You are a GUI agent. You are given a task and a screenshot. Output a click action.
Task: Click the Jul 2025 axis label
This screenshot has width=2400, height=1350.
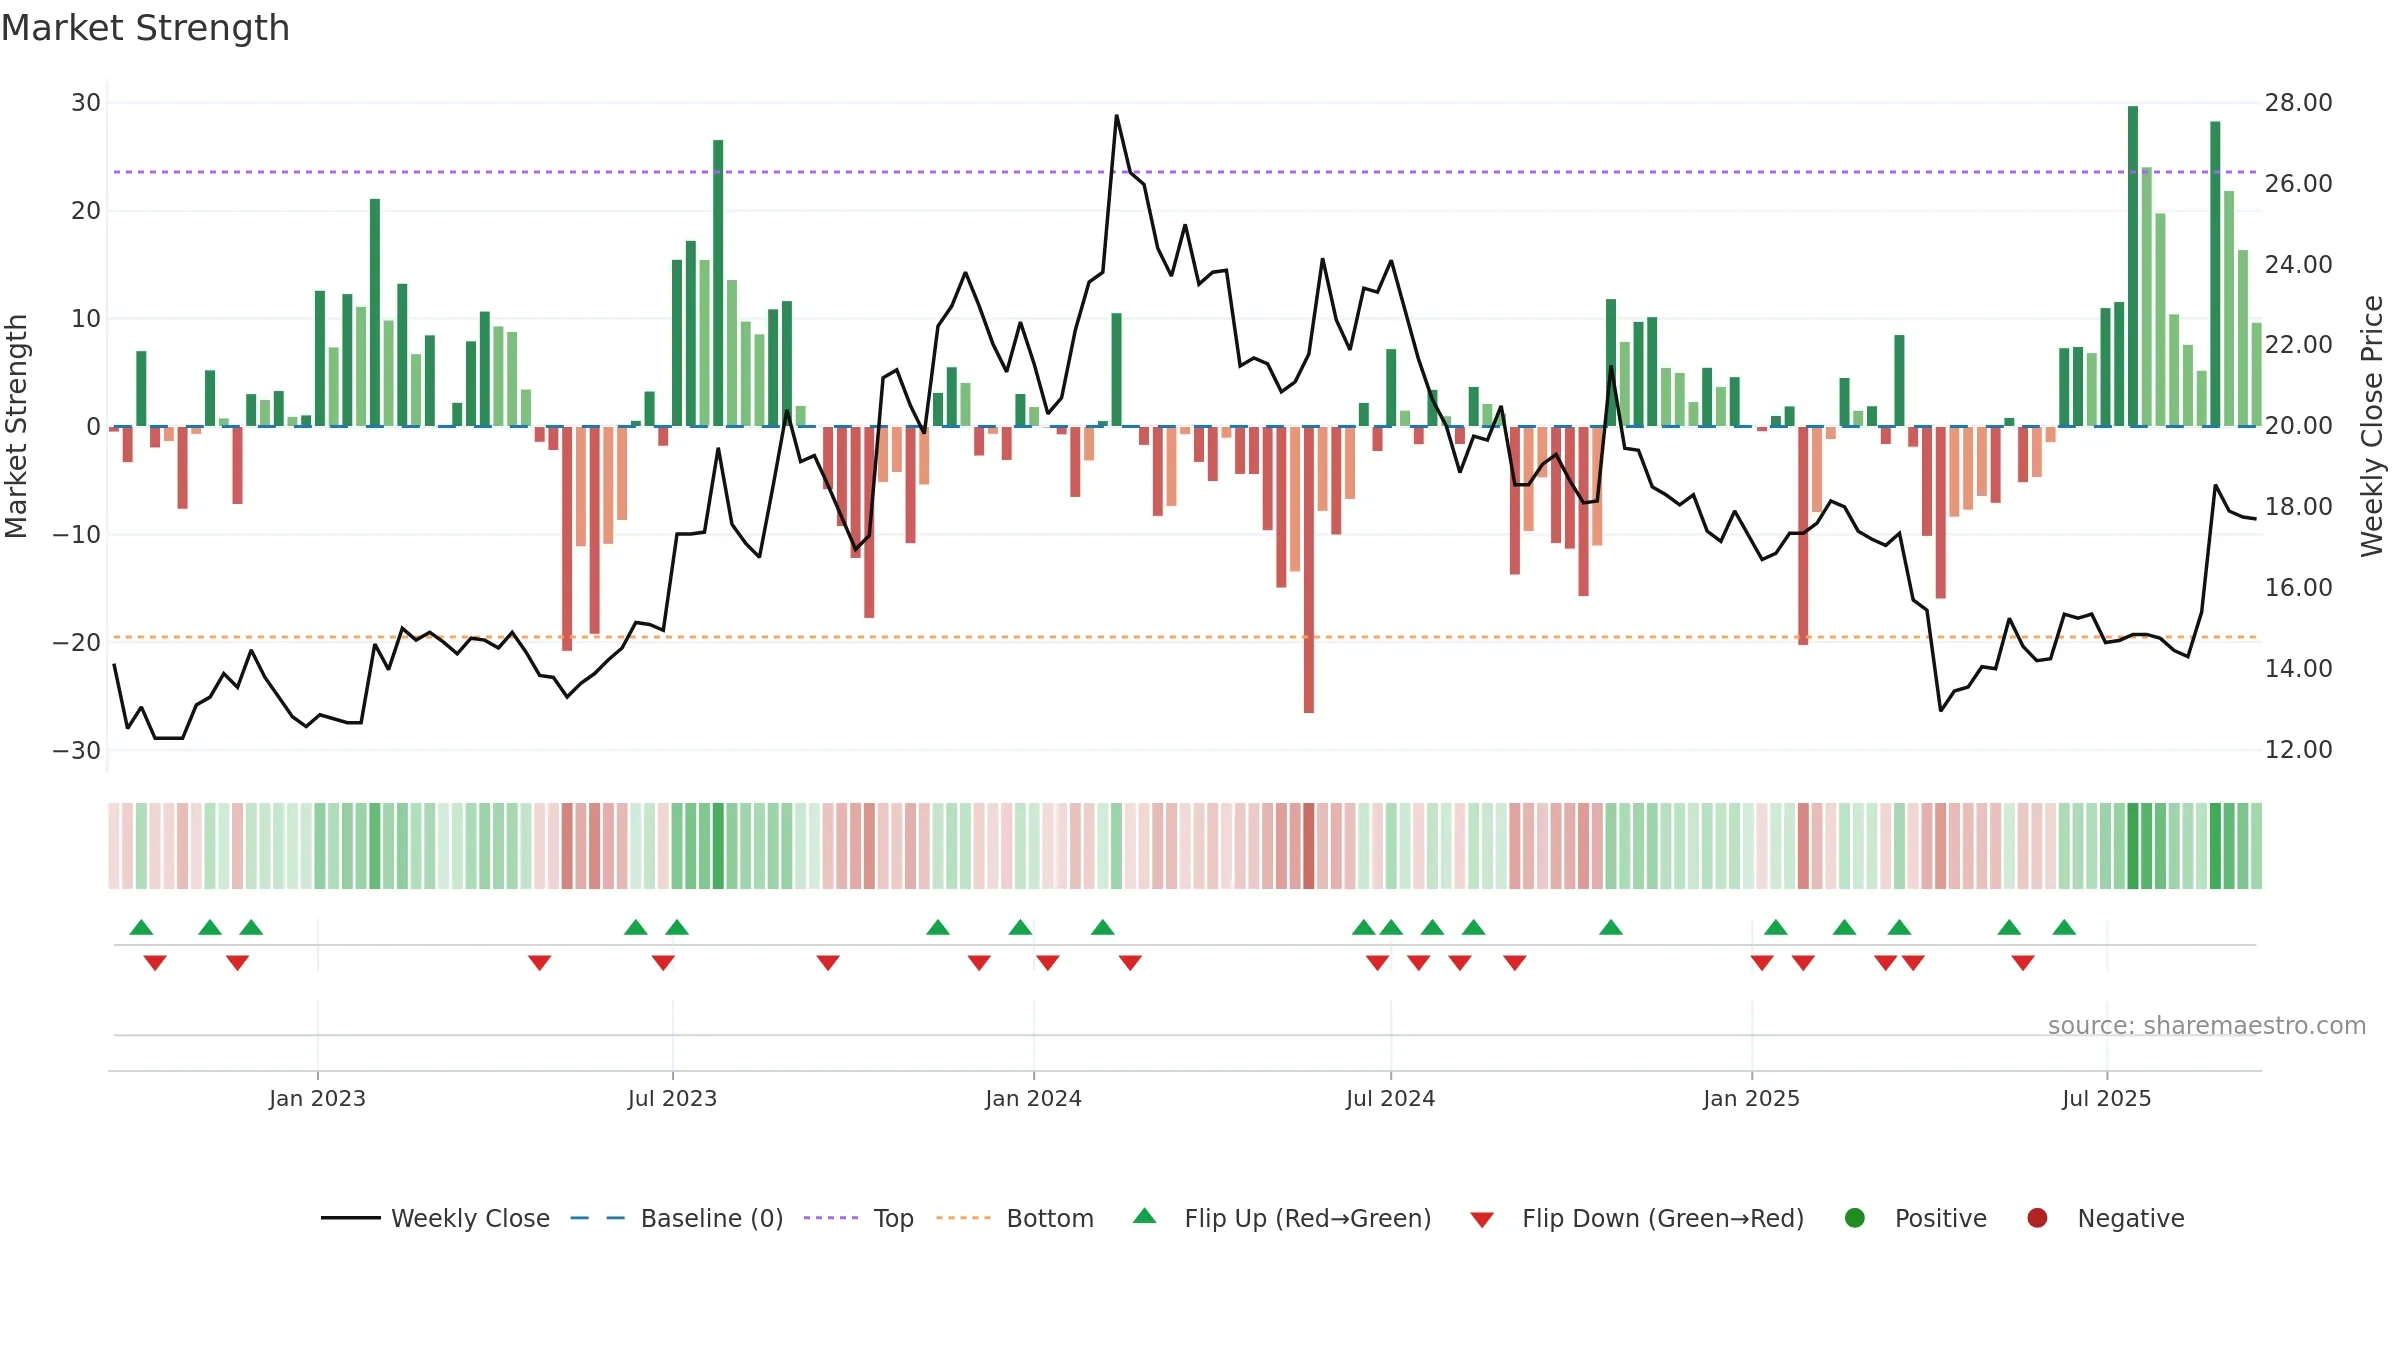tap(2106, 1098)
